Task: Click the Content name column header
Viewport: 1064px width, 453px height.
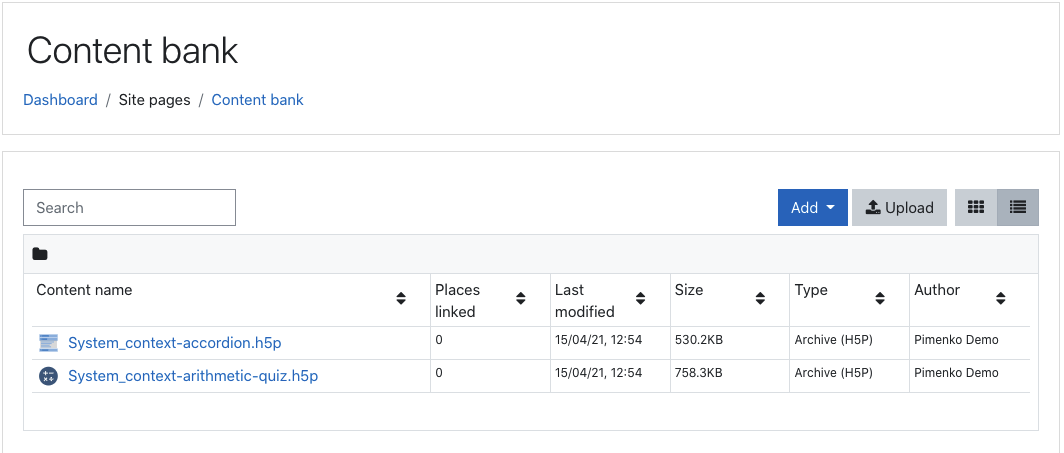Action: pyautogui.click(x=84, y=290)
